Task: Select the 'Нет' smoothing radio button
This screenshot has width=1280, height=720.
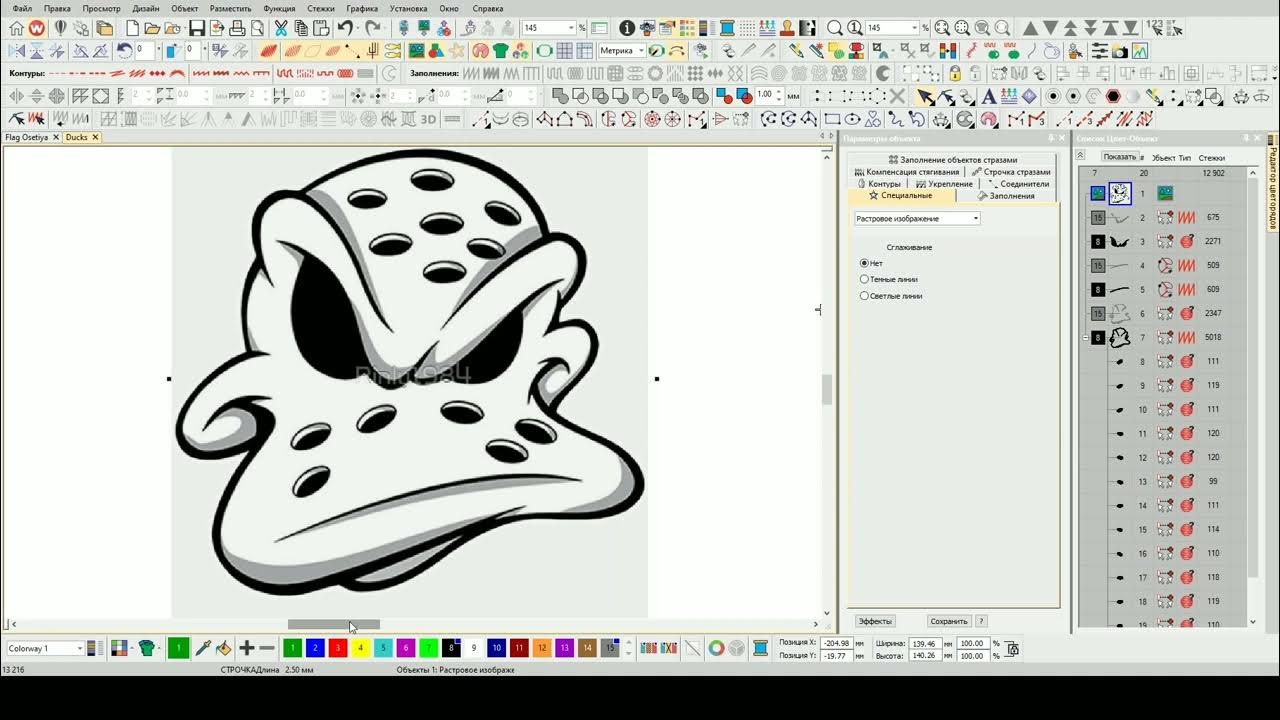Action: click(x=864, y=263)
